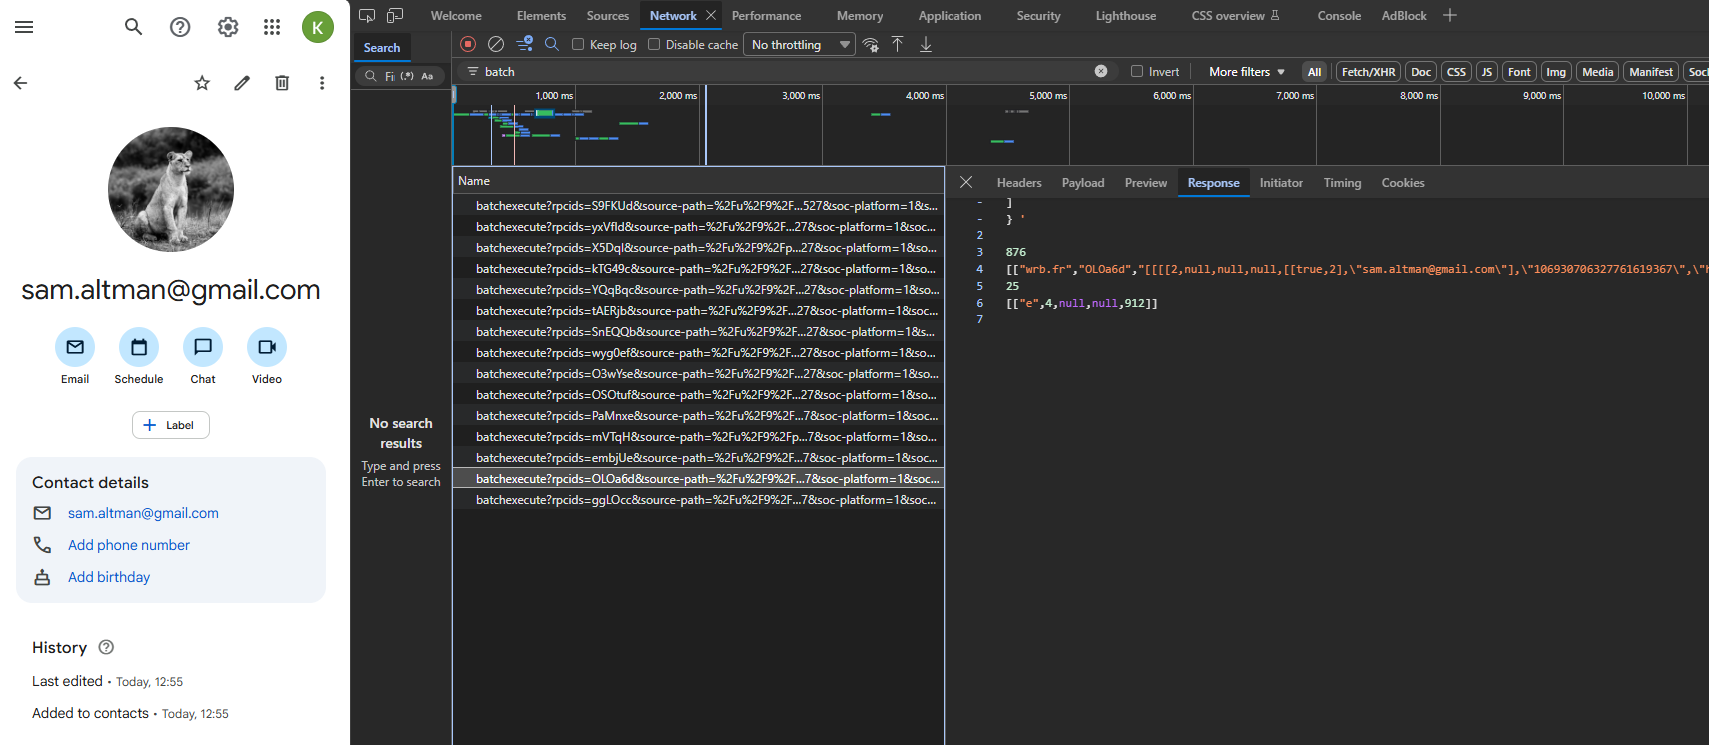
Task: Stop recording the network log
Action: (x=468, y=44)
